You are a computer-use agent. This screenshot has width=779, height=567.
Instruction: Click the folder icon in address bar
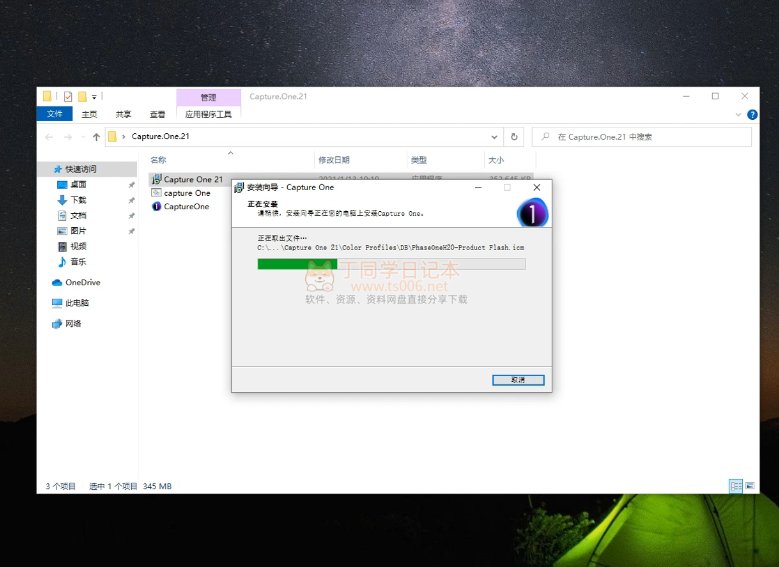point(112,136)
